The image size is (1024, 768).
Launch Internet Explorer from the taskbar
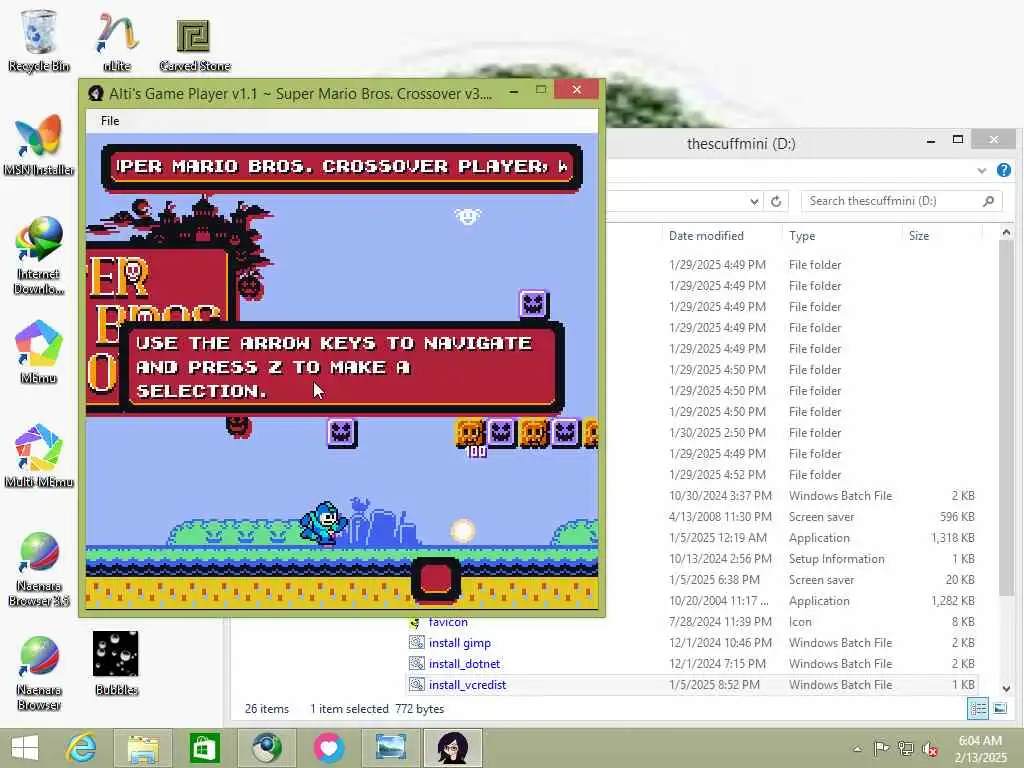82,748
